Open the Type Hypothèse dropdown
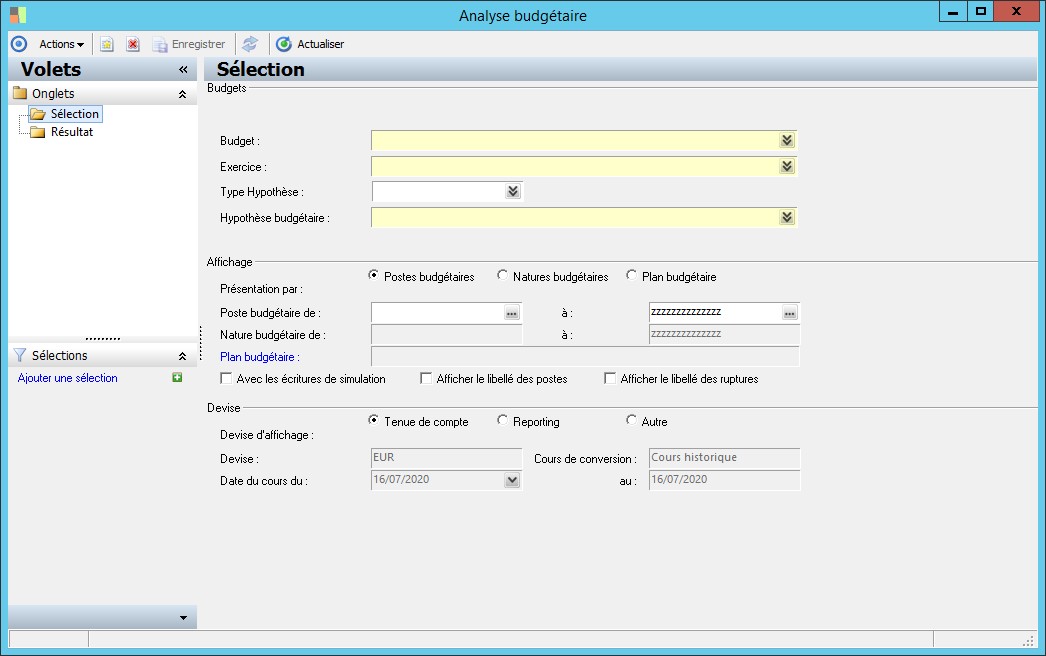Image resolution: width=1046 pixels, height=656 pixels. click(x=512, y=192)
